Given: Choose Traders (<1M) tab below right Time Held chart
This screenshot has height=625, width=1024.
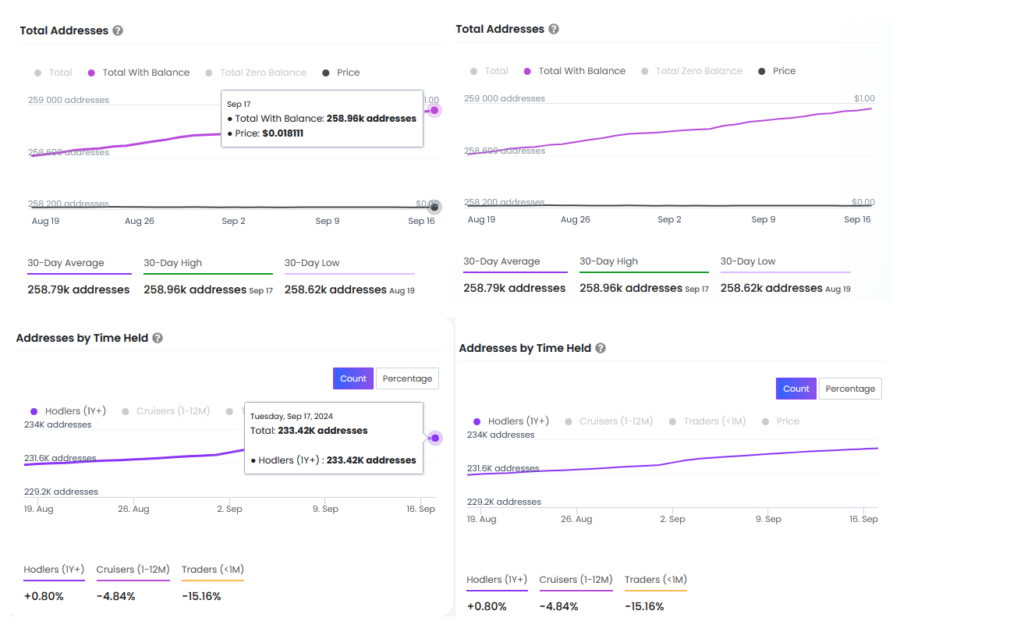Looking at the screenshot, I should tap(656, 581).
